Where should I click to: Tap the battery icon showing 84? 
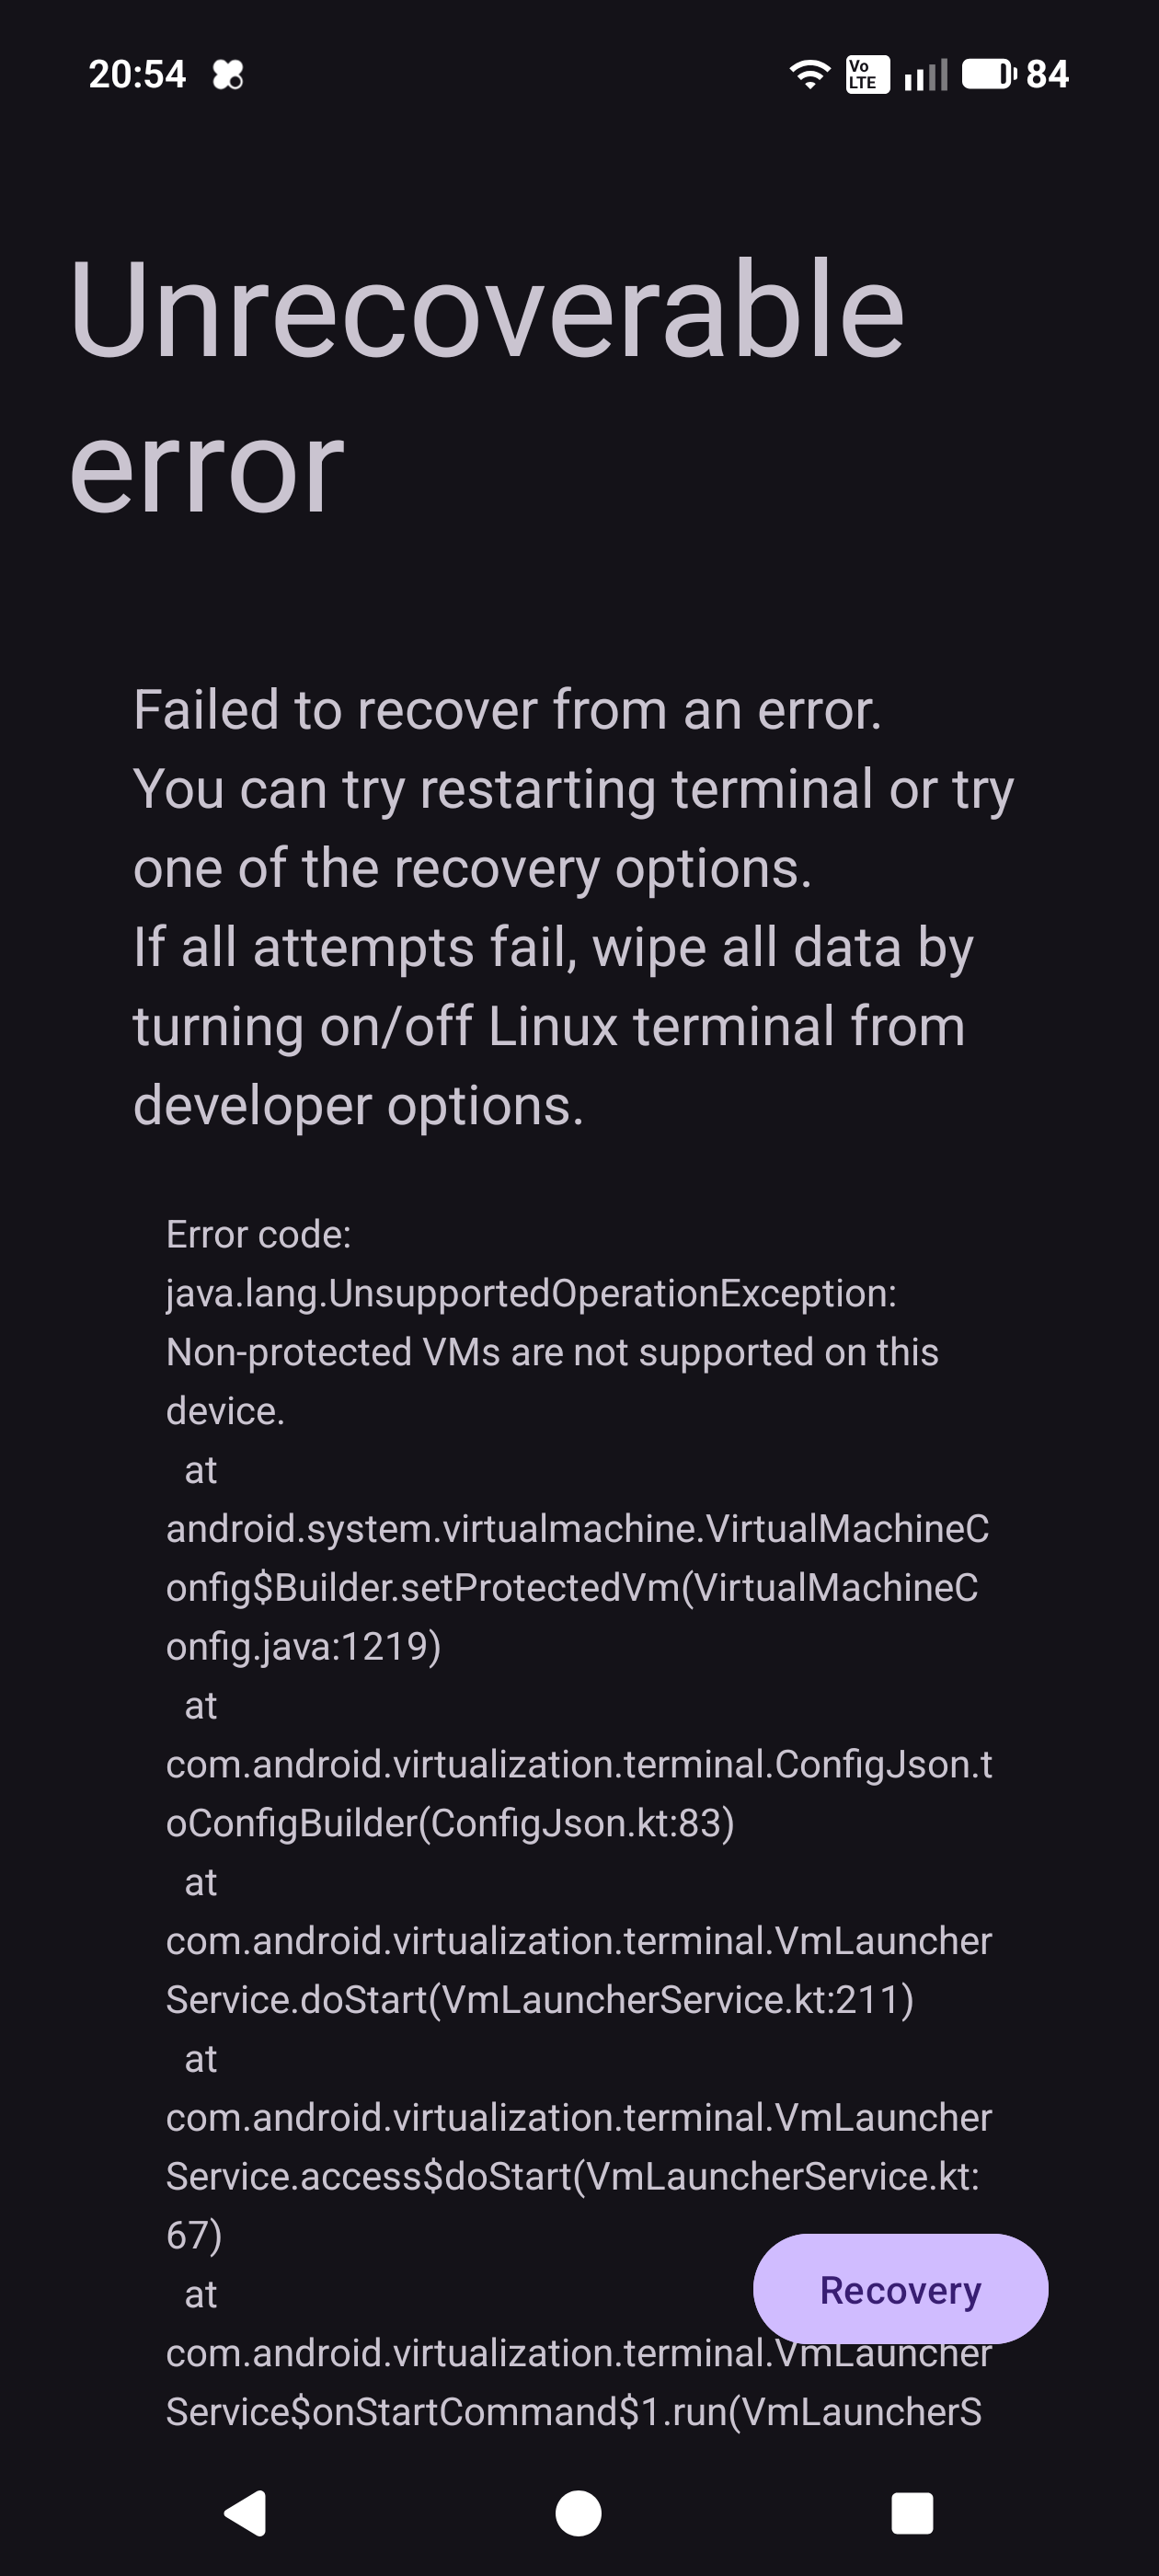1015,74
